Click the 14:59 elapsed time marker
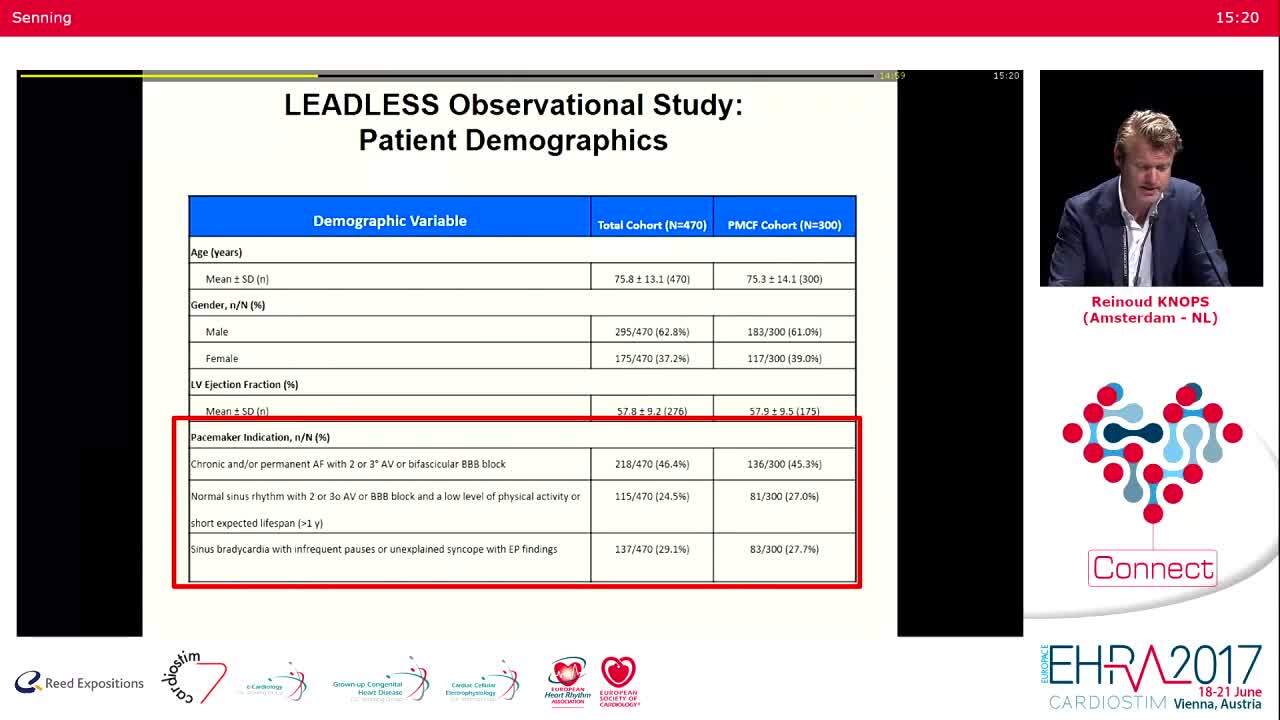The image size is (1280, 720). click(892, 76)
